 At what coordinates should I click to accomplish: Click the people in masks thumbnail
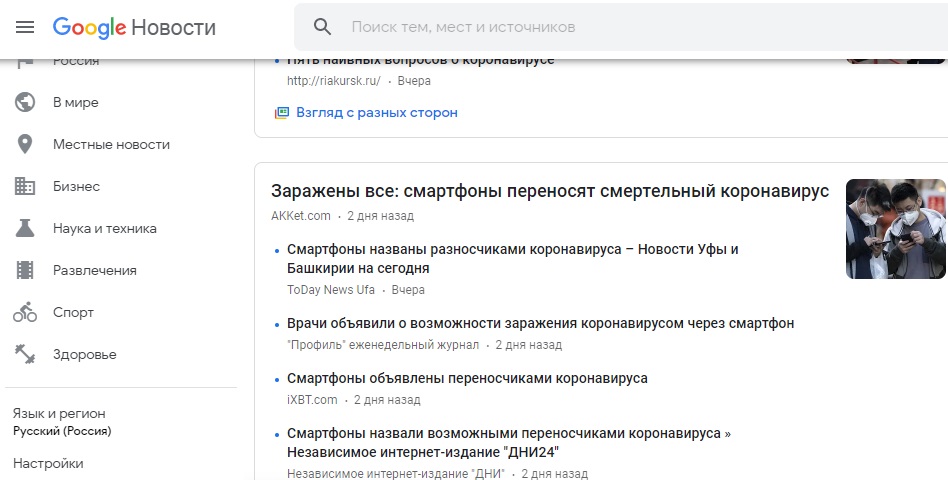(x=896, y=229)
